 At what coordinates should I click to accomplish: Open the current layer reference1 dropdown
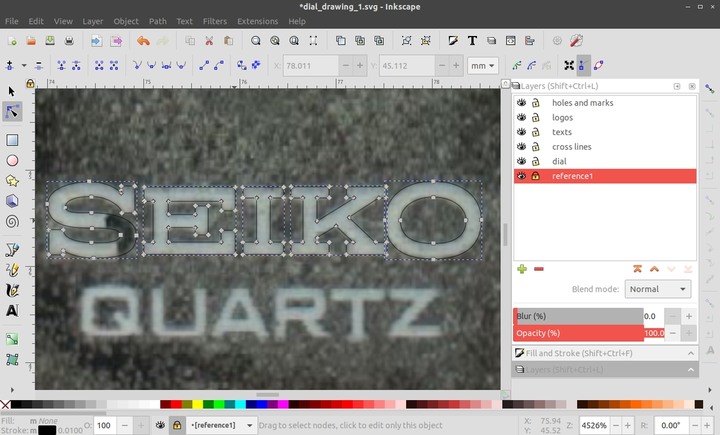[222, 425]
